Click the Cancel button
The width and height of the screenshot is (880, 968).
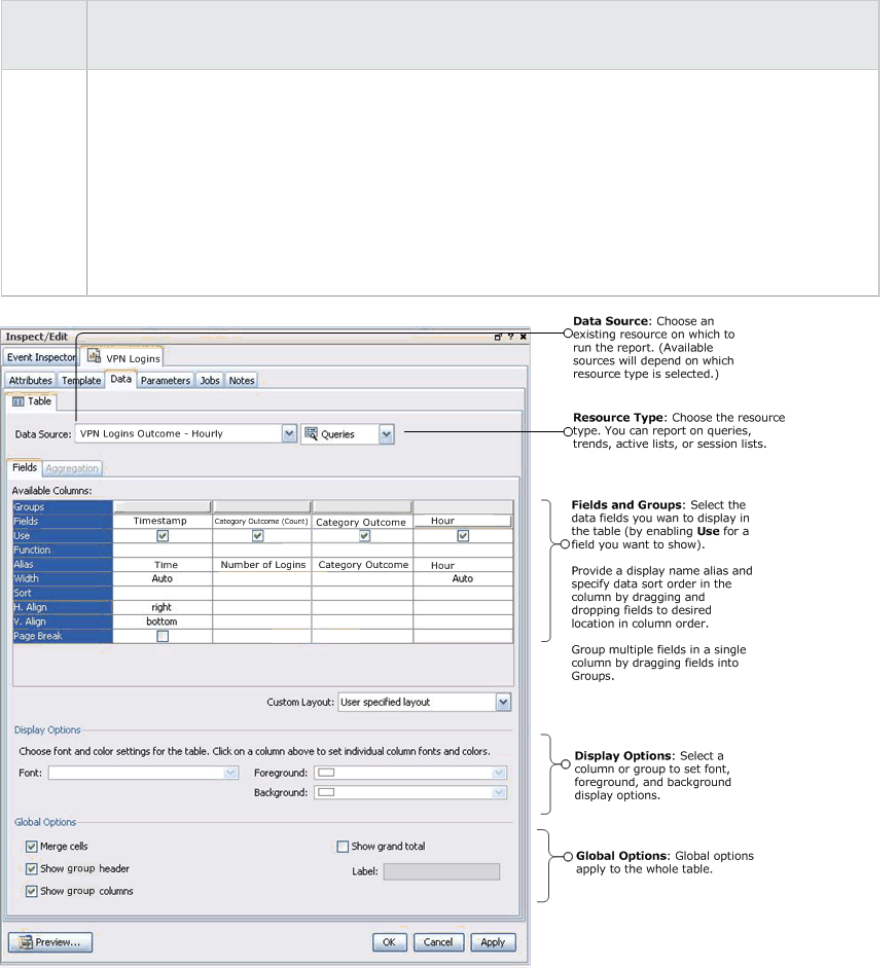pyautogui.click(x=438, y=942)
